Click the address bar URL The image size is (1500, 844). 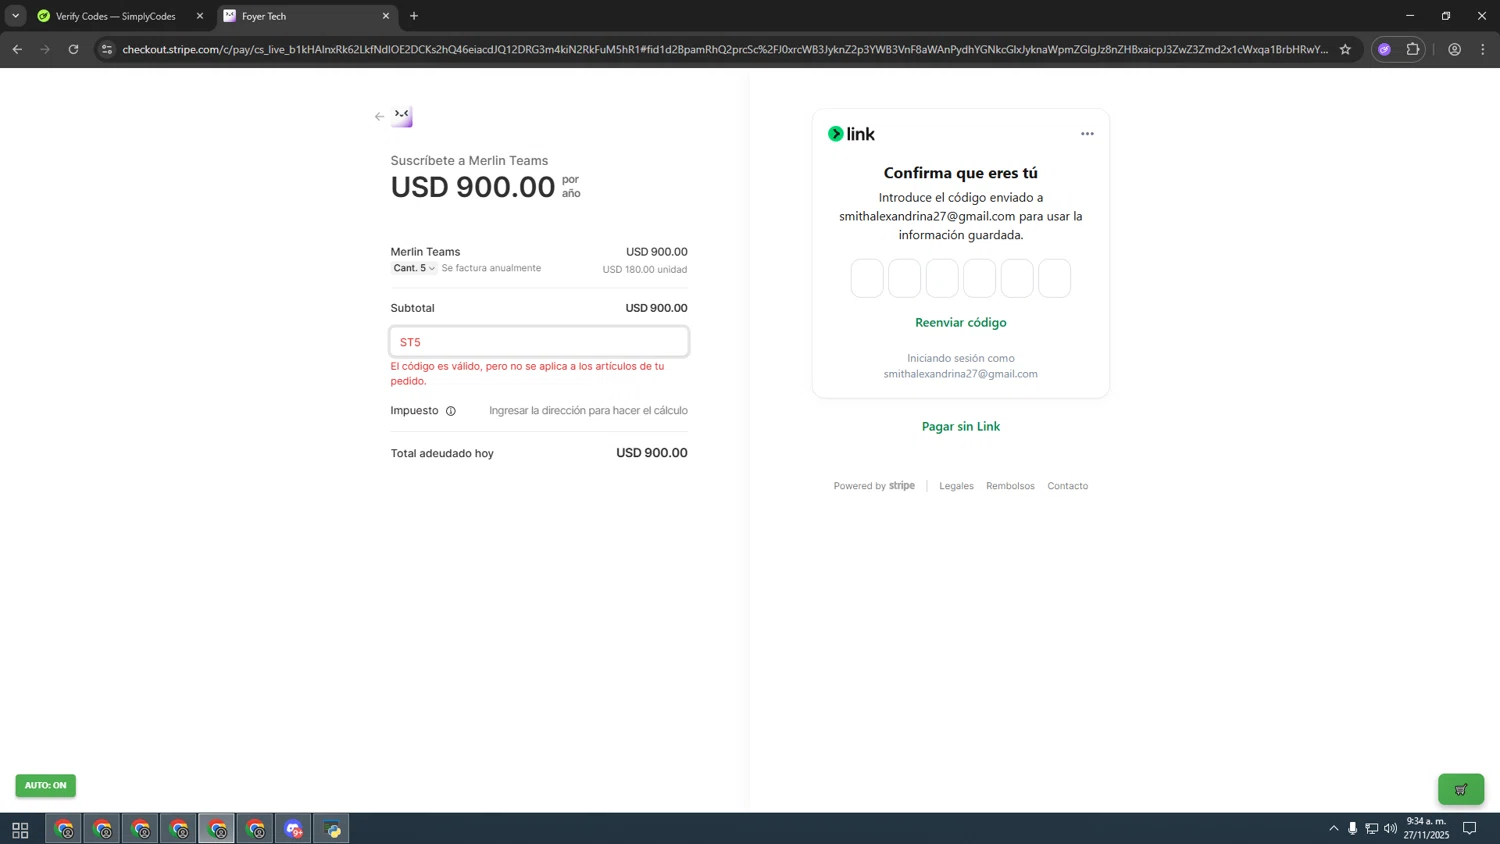[x=725, y=49]
